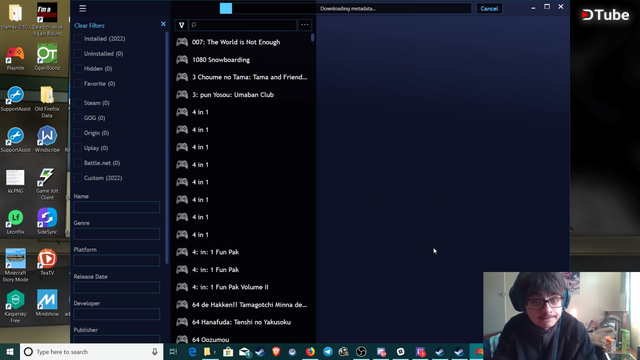The height and width of the screenshot is (360, 640).
Task: Click the Cortana microphone icon
Action: point(155,352)
